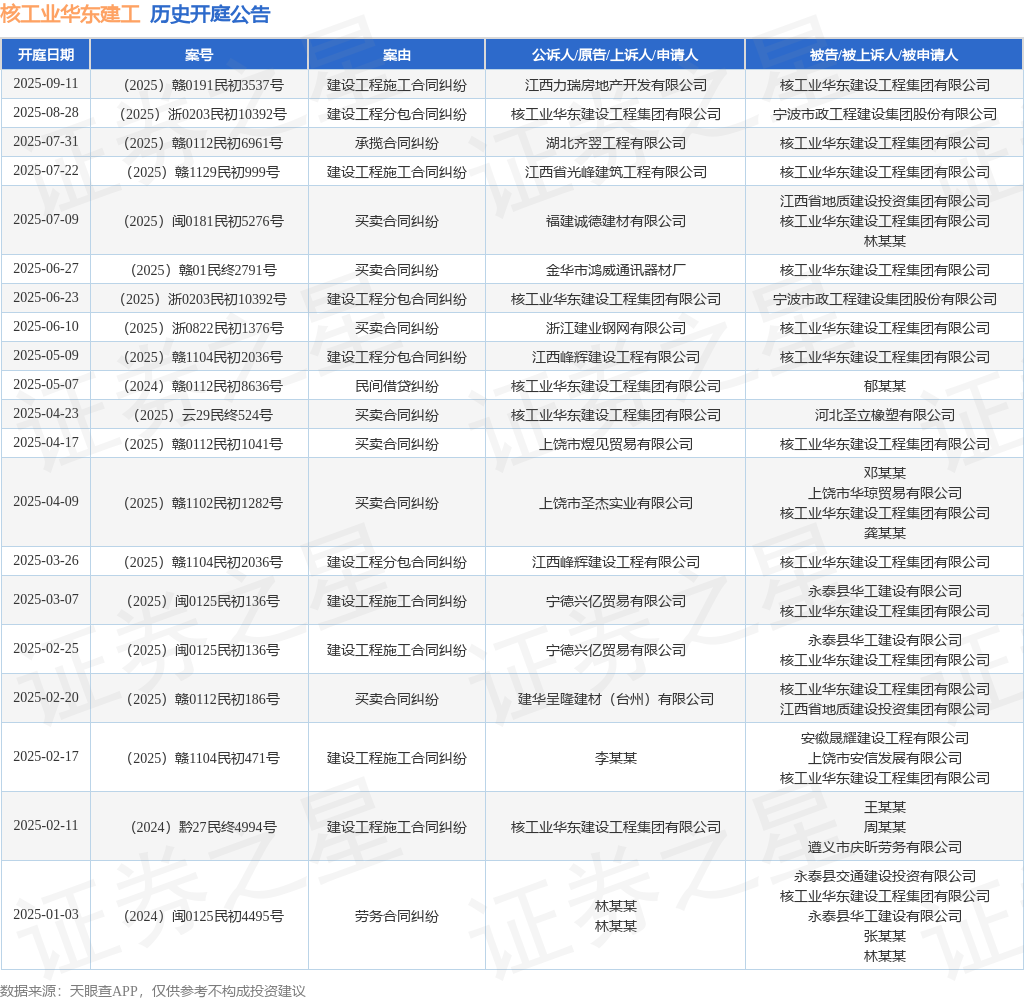The height and width of the screenshot is (1000, 1024).
Task: Click plaintiff 上饶市圣杰实业有限公司
Action: coord(616,503)
